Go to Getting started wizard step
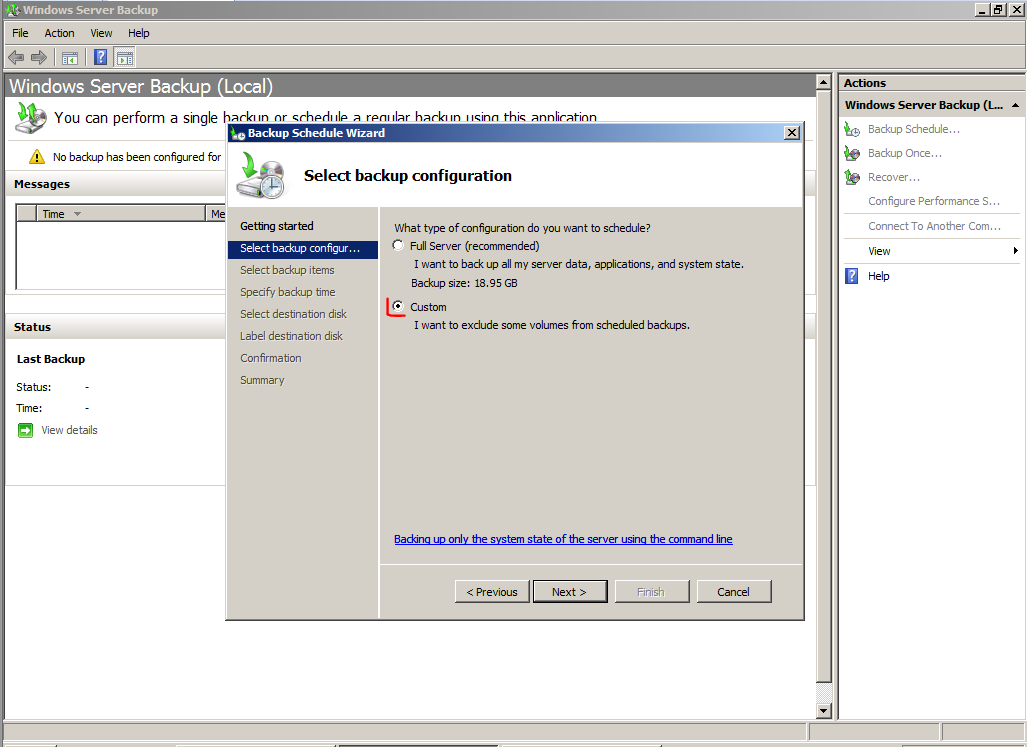Viewport: 1027px width, 747px height. click(277, 226)
